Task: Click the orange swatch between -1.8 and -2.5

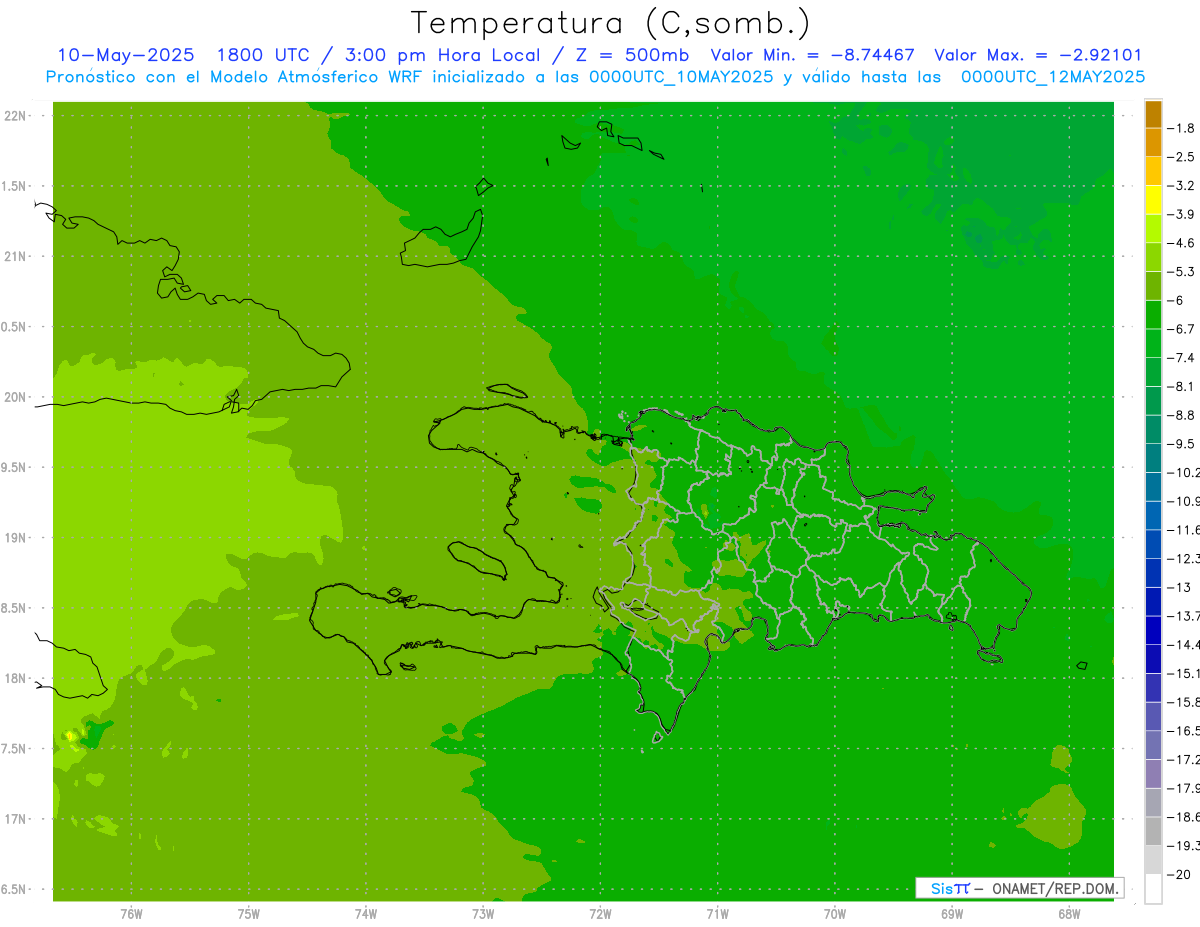Action: click(1153, 143)
